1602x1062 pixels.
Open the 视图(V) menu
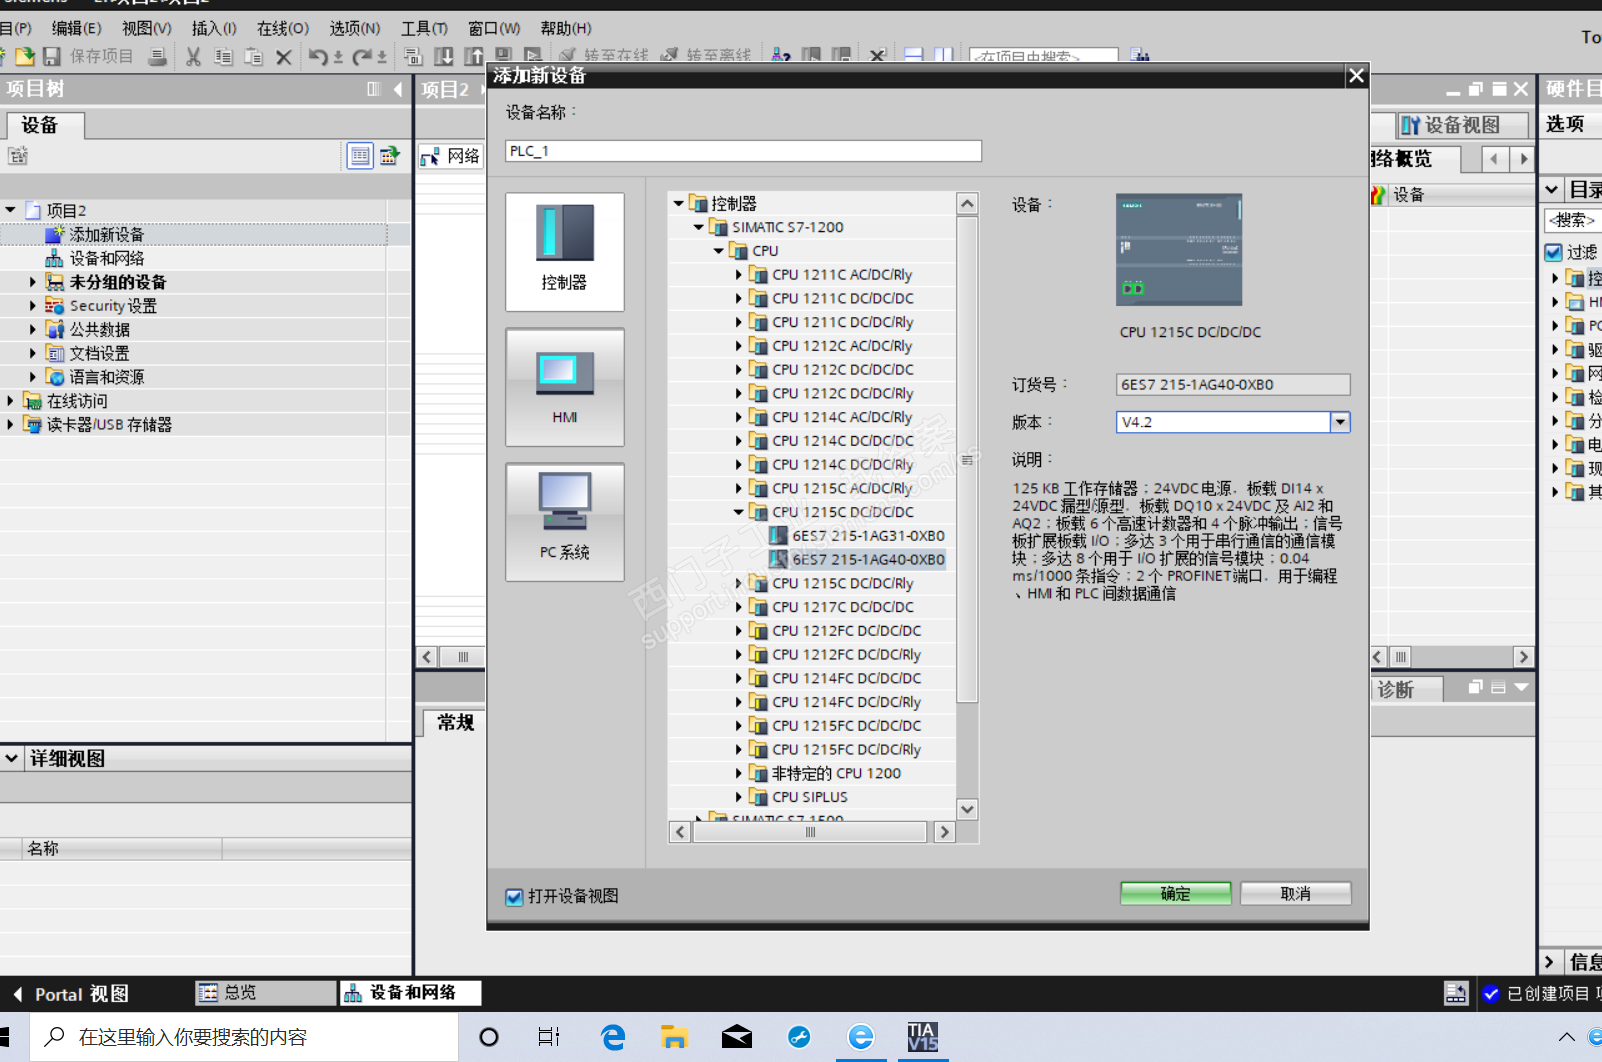[147, 28]
